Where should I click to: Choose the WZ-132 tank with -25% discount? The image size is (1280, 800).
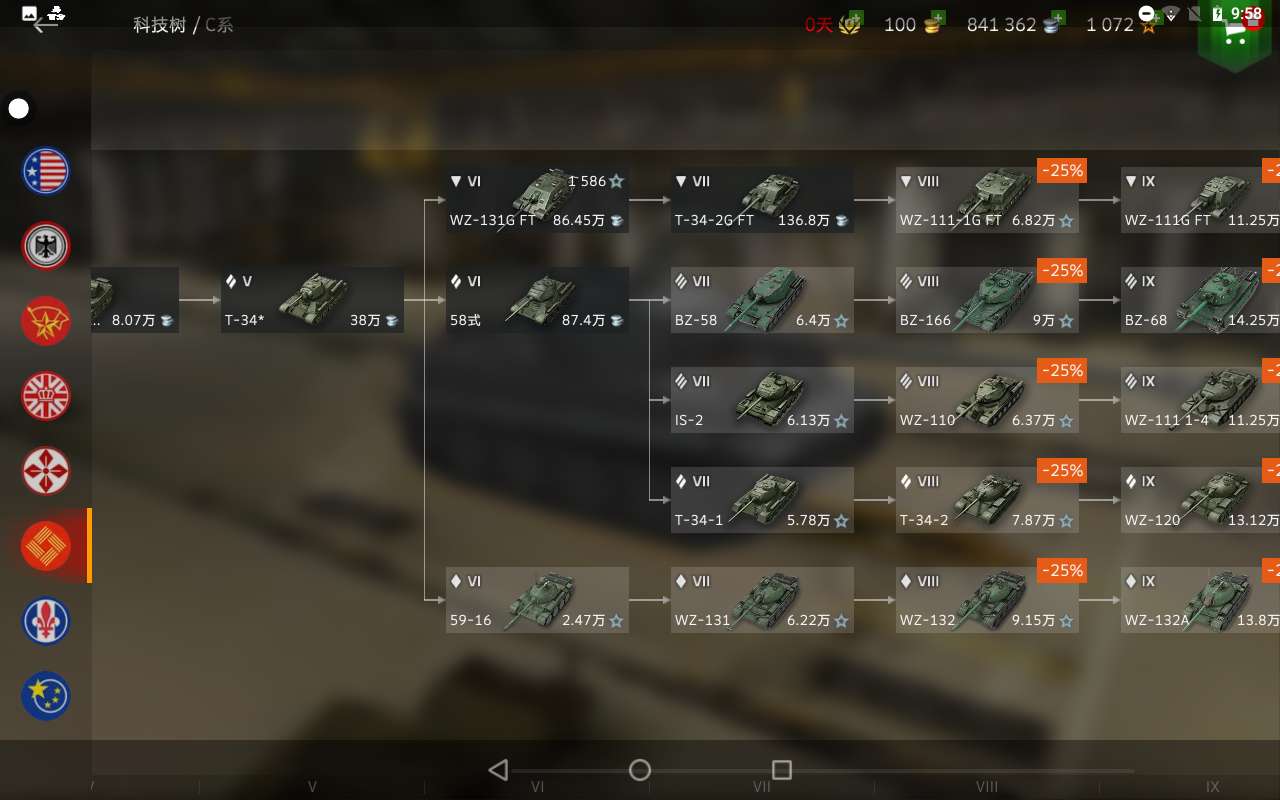click(987, 600)
